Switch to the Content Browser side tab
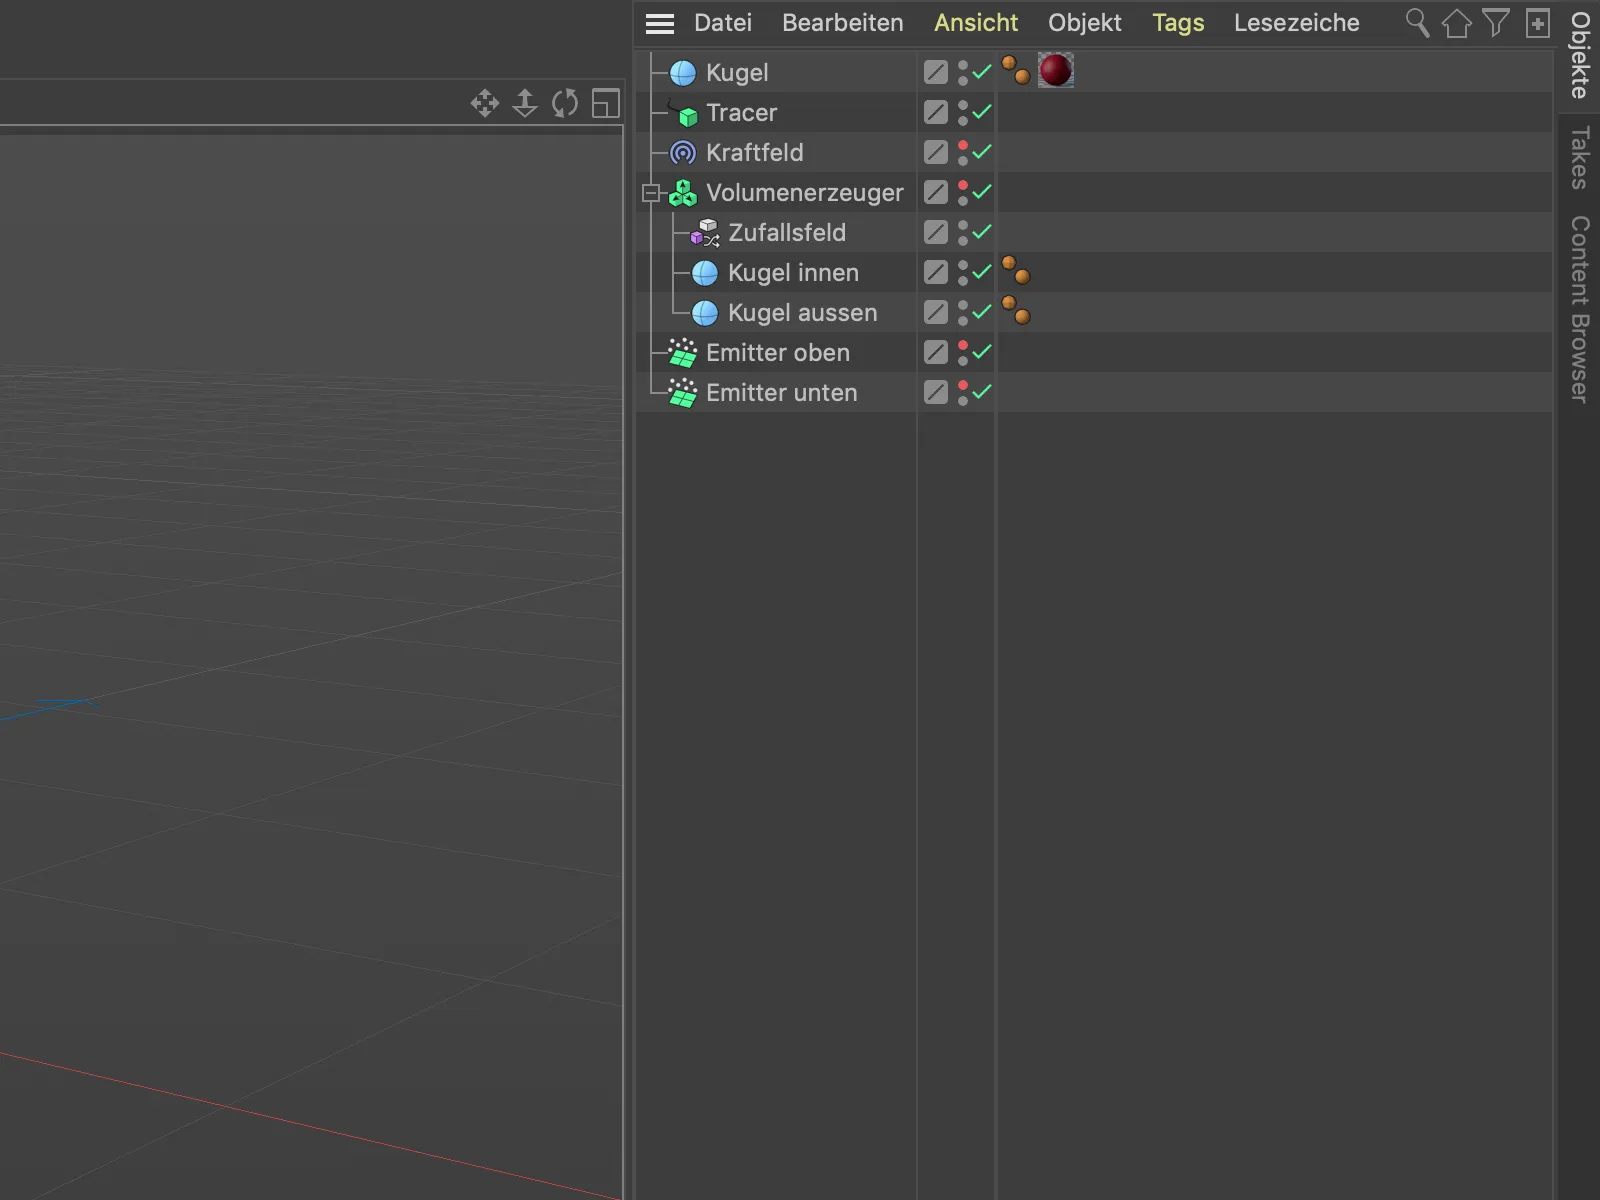The height and width of the screenshot is (1200, 1600). tap(1580, 309)
